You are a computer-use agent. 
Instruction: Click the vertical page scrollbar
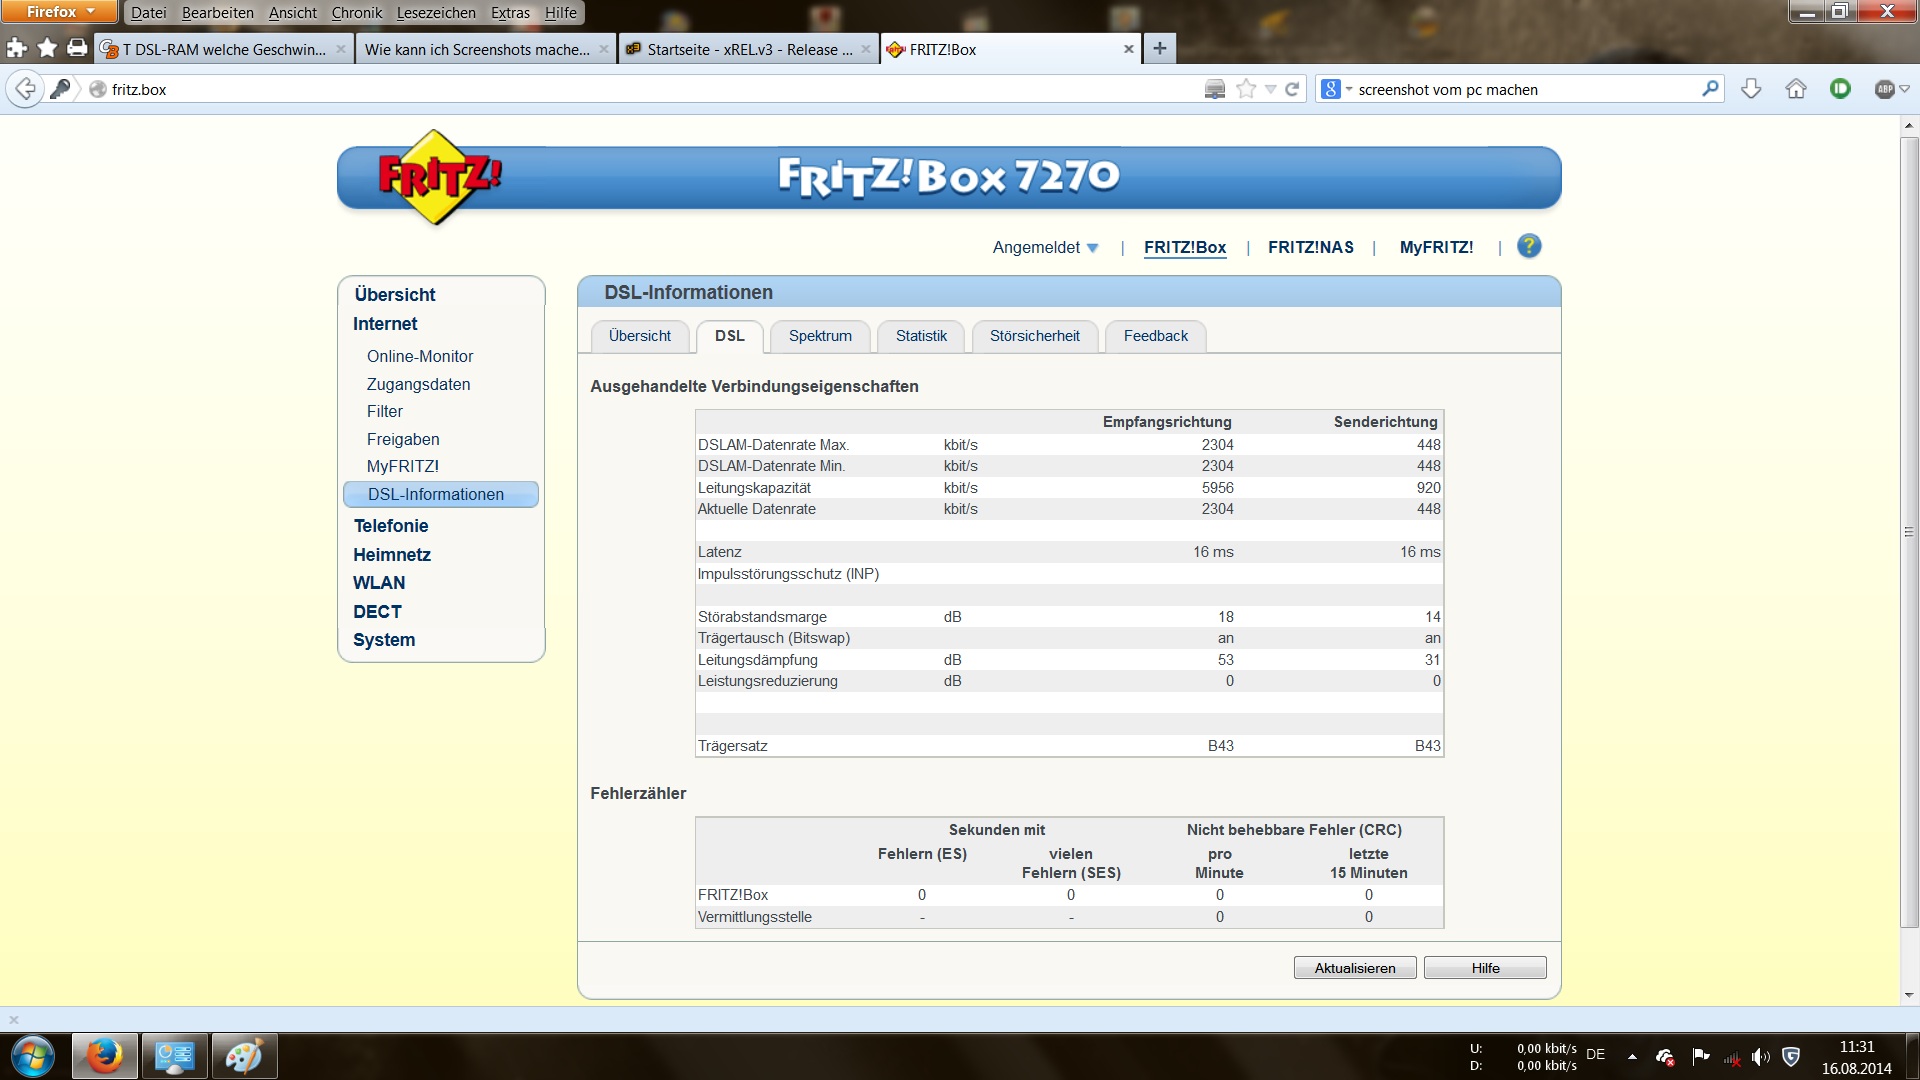(1908, 530)
